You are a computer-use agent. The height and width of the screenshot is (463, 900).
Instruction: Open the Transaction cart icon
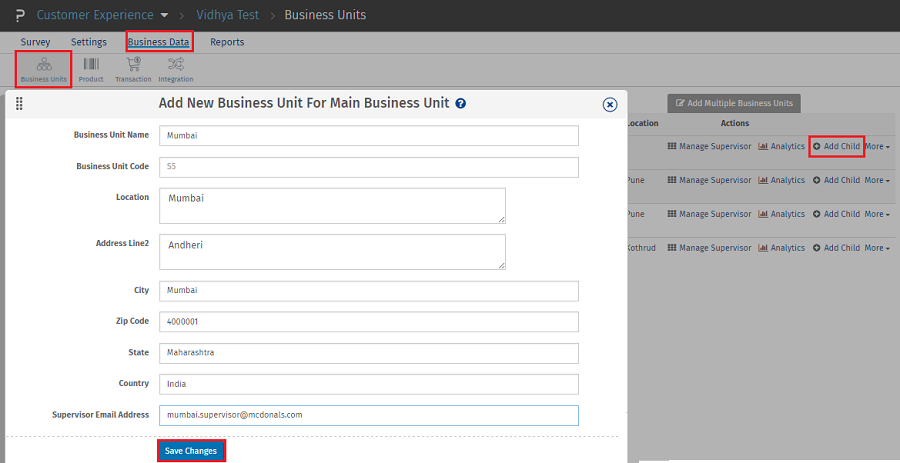click(133, 69)
